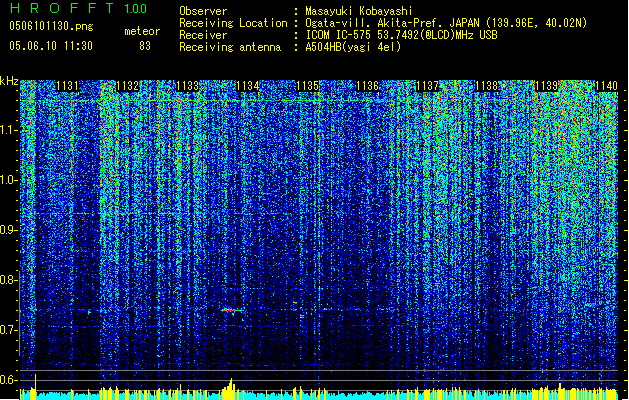Click the 1135 time marker
Viewport: 629px width, 400px height.
[x=307, y=86]
